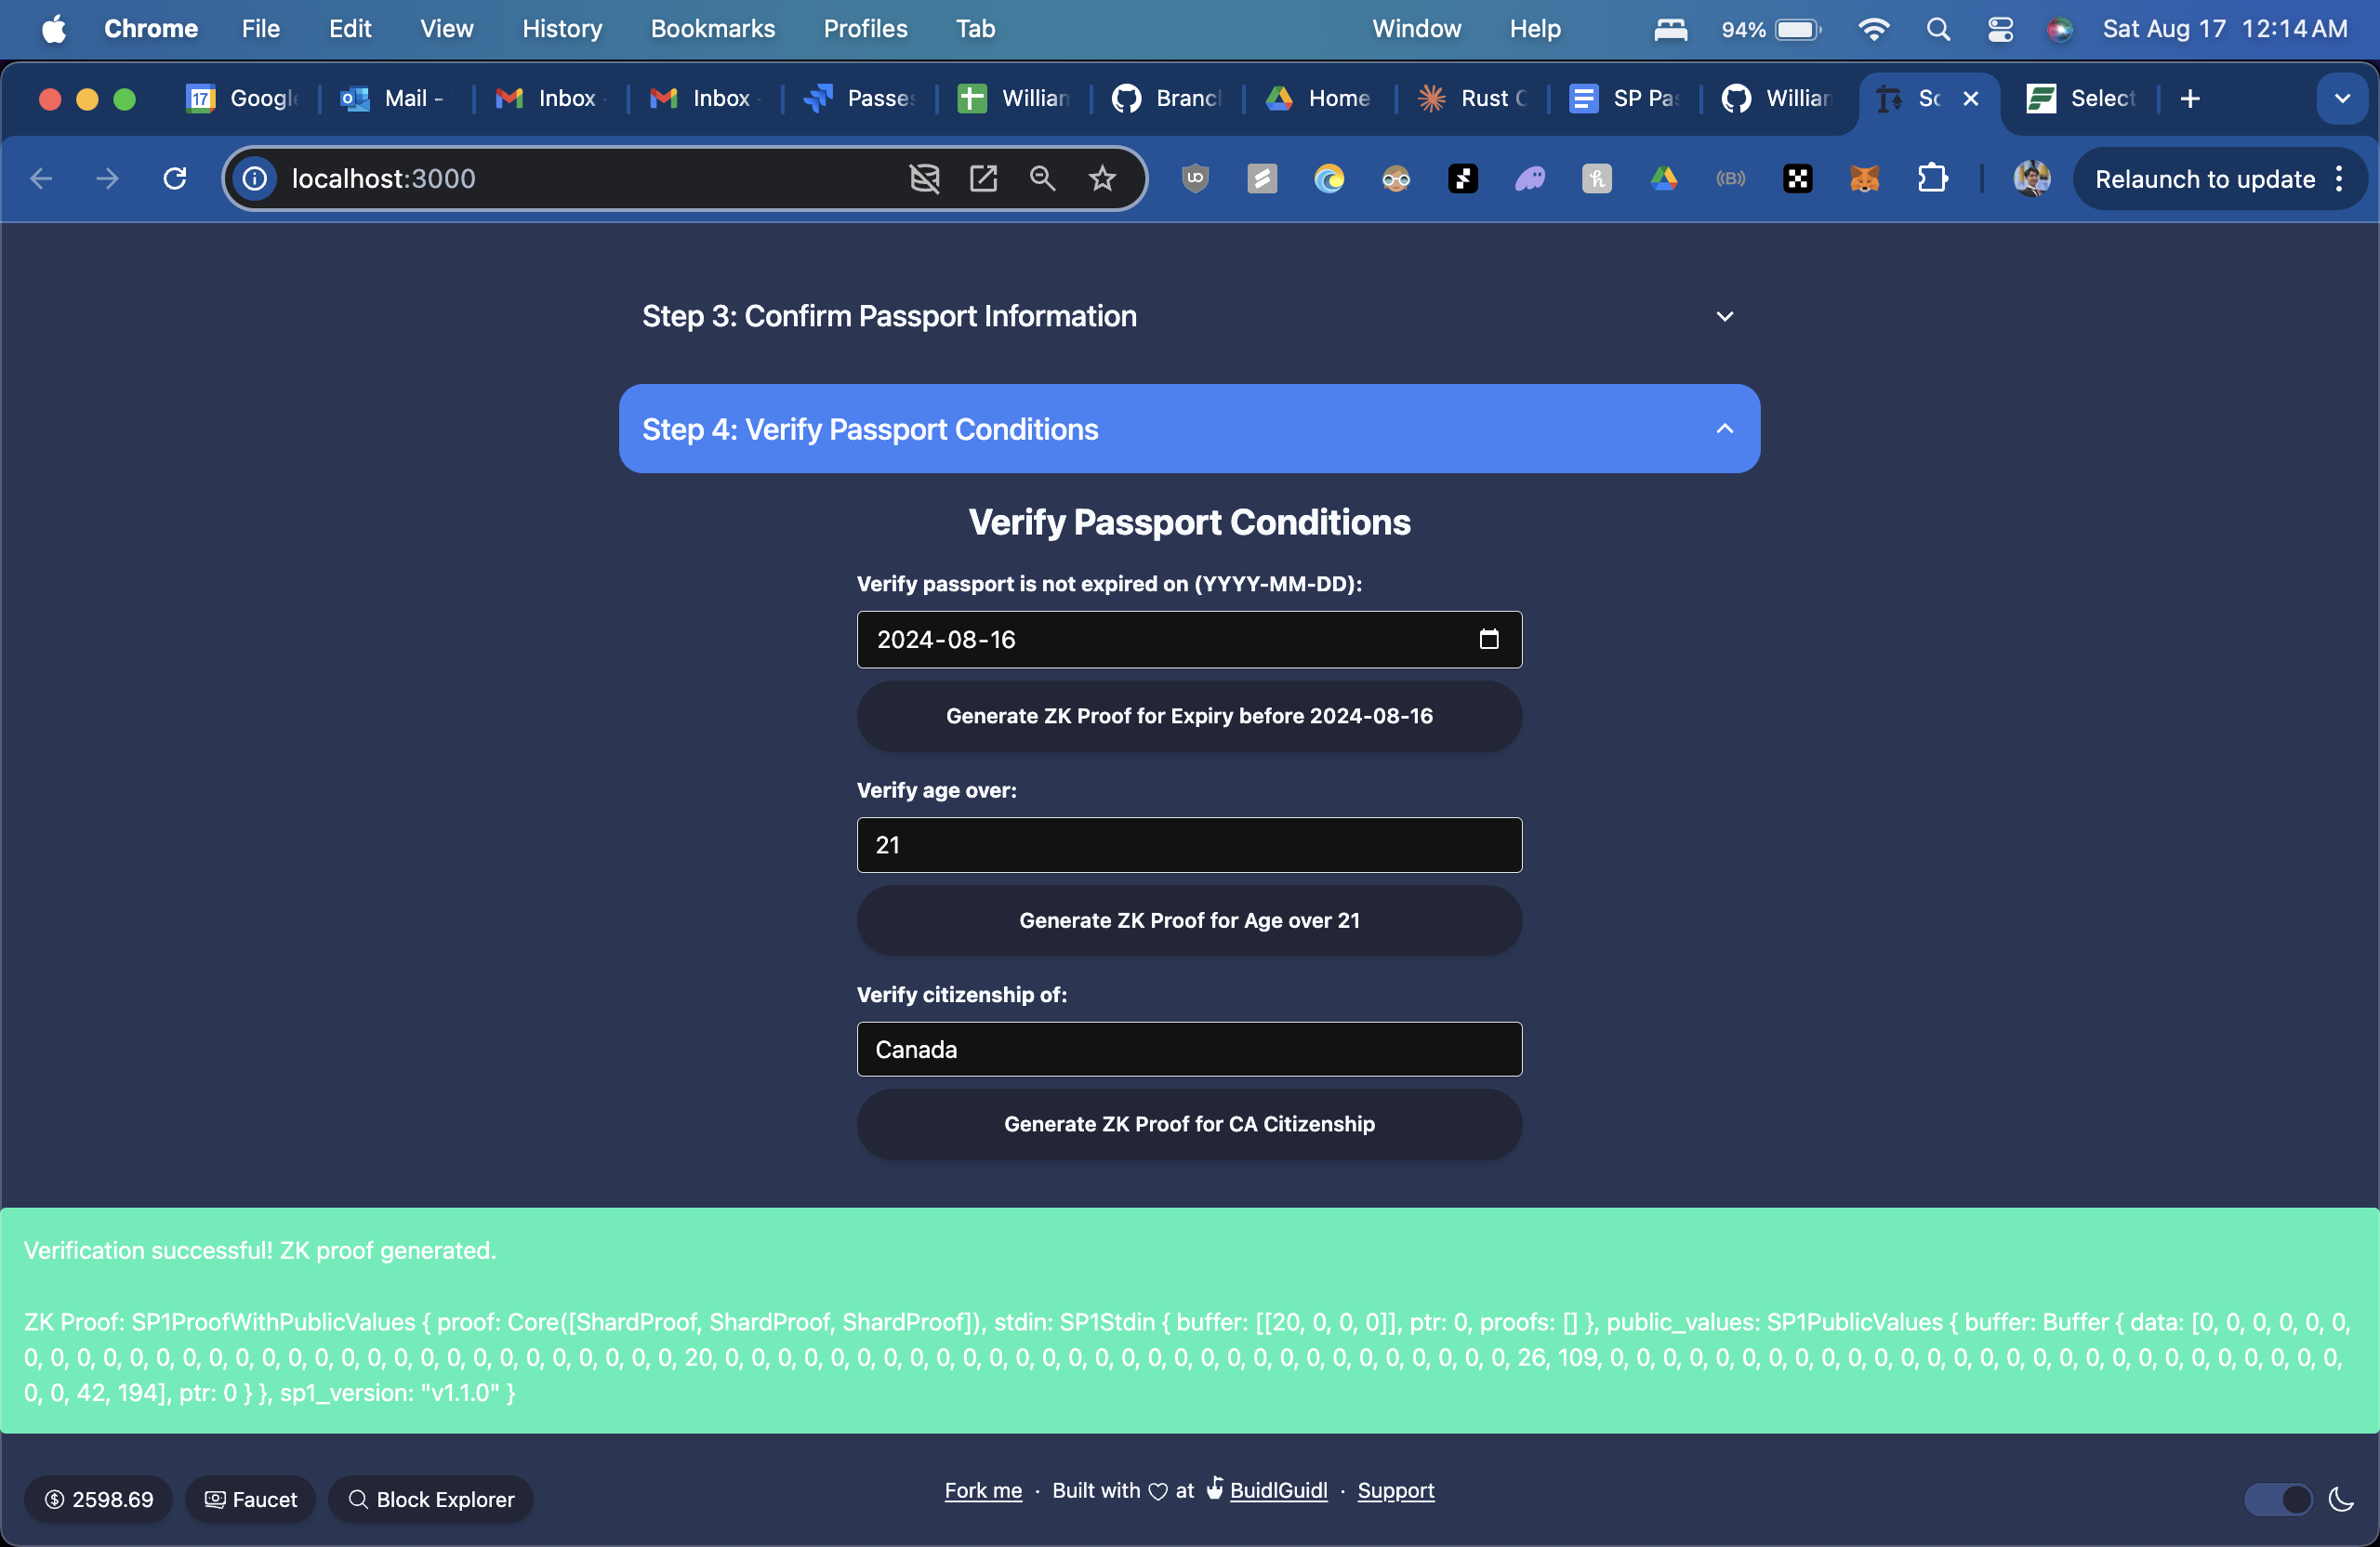
Task: Click Generate ZK Proof for Age over 21
Action: [x=1188, y=920]
